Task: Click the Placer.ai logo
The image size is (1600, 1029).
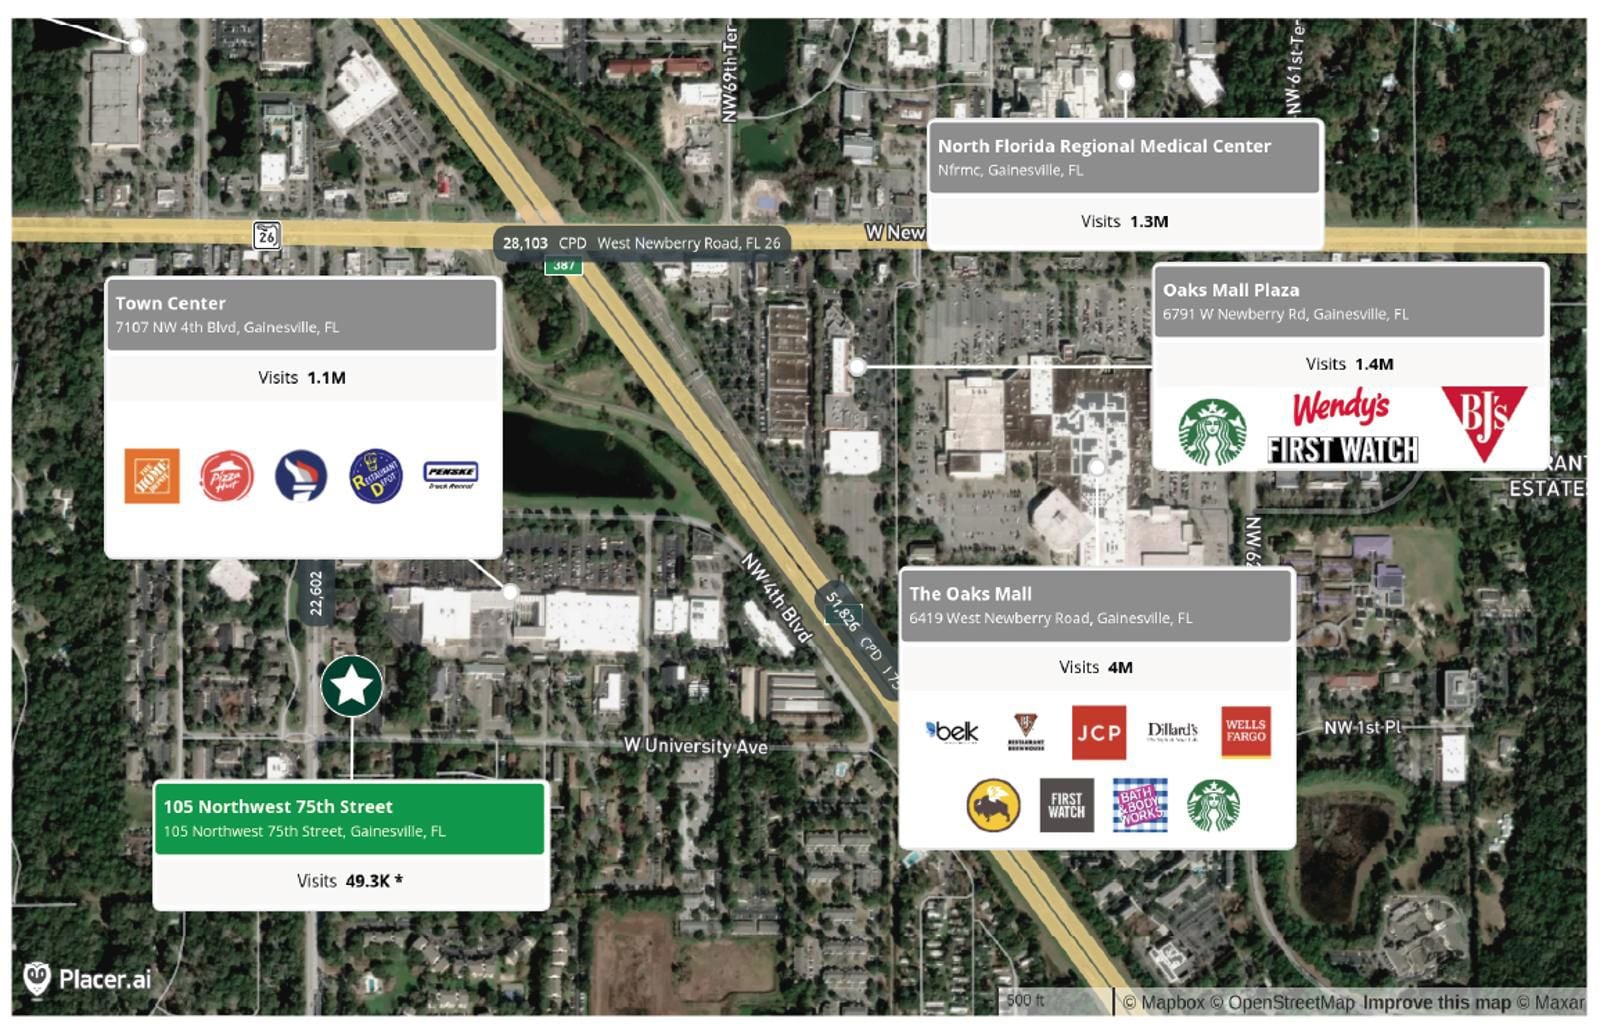Action: [87, 979]
